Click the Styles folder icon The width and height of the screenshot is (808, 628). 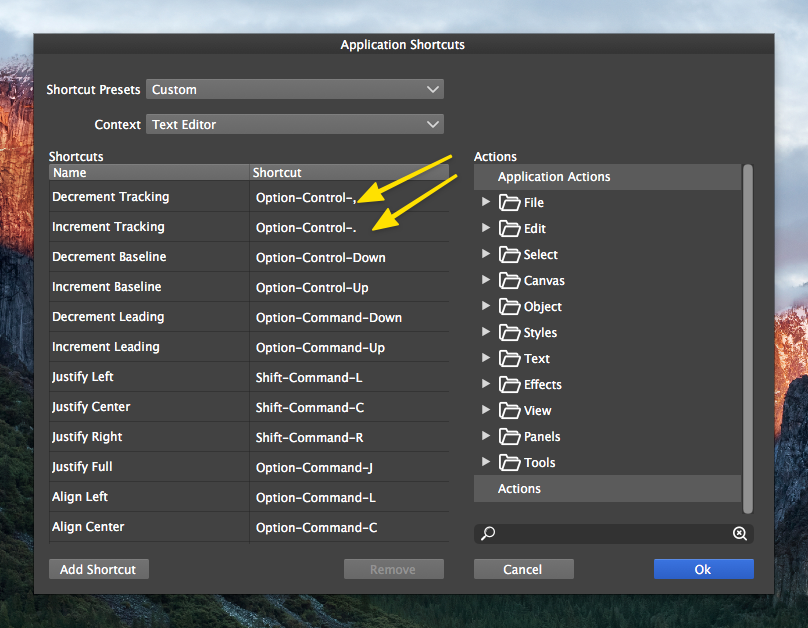509,333
